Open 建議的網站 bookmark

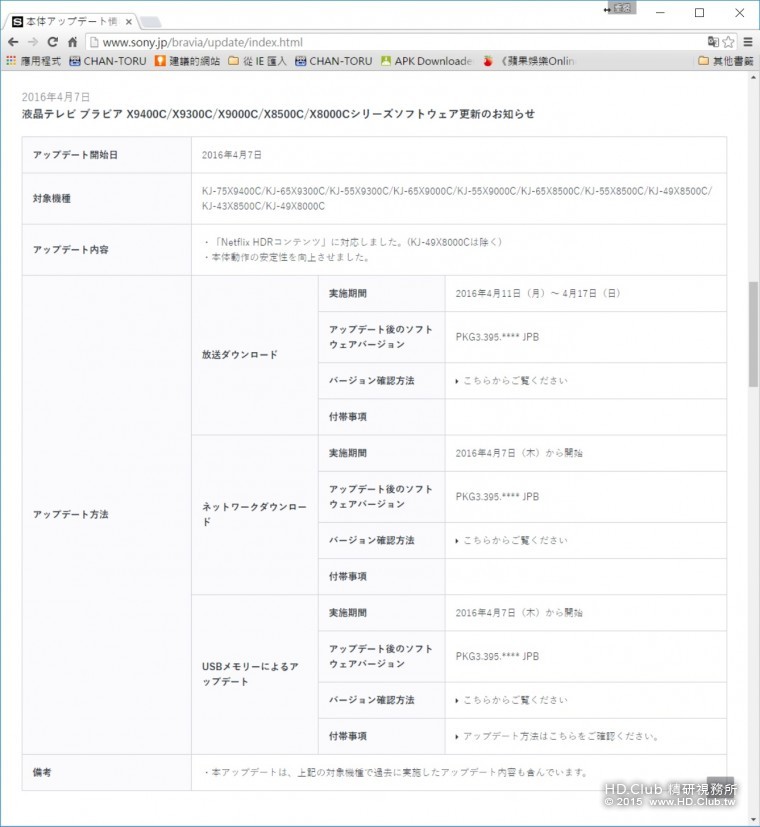point(187,61)
